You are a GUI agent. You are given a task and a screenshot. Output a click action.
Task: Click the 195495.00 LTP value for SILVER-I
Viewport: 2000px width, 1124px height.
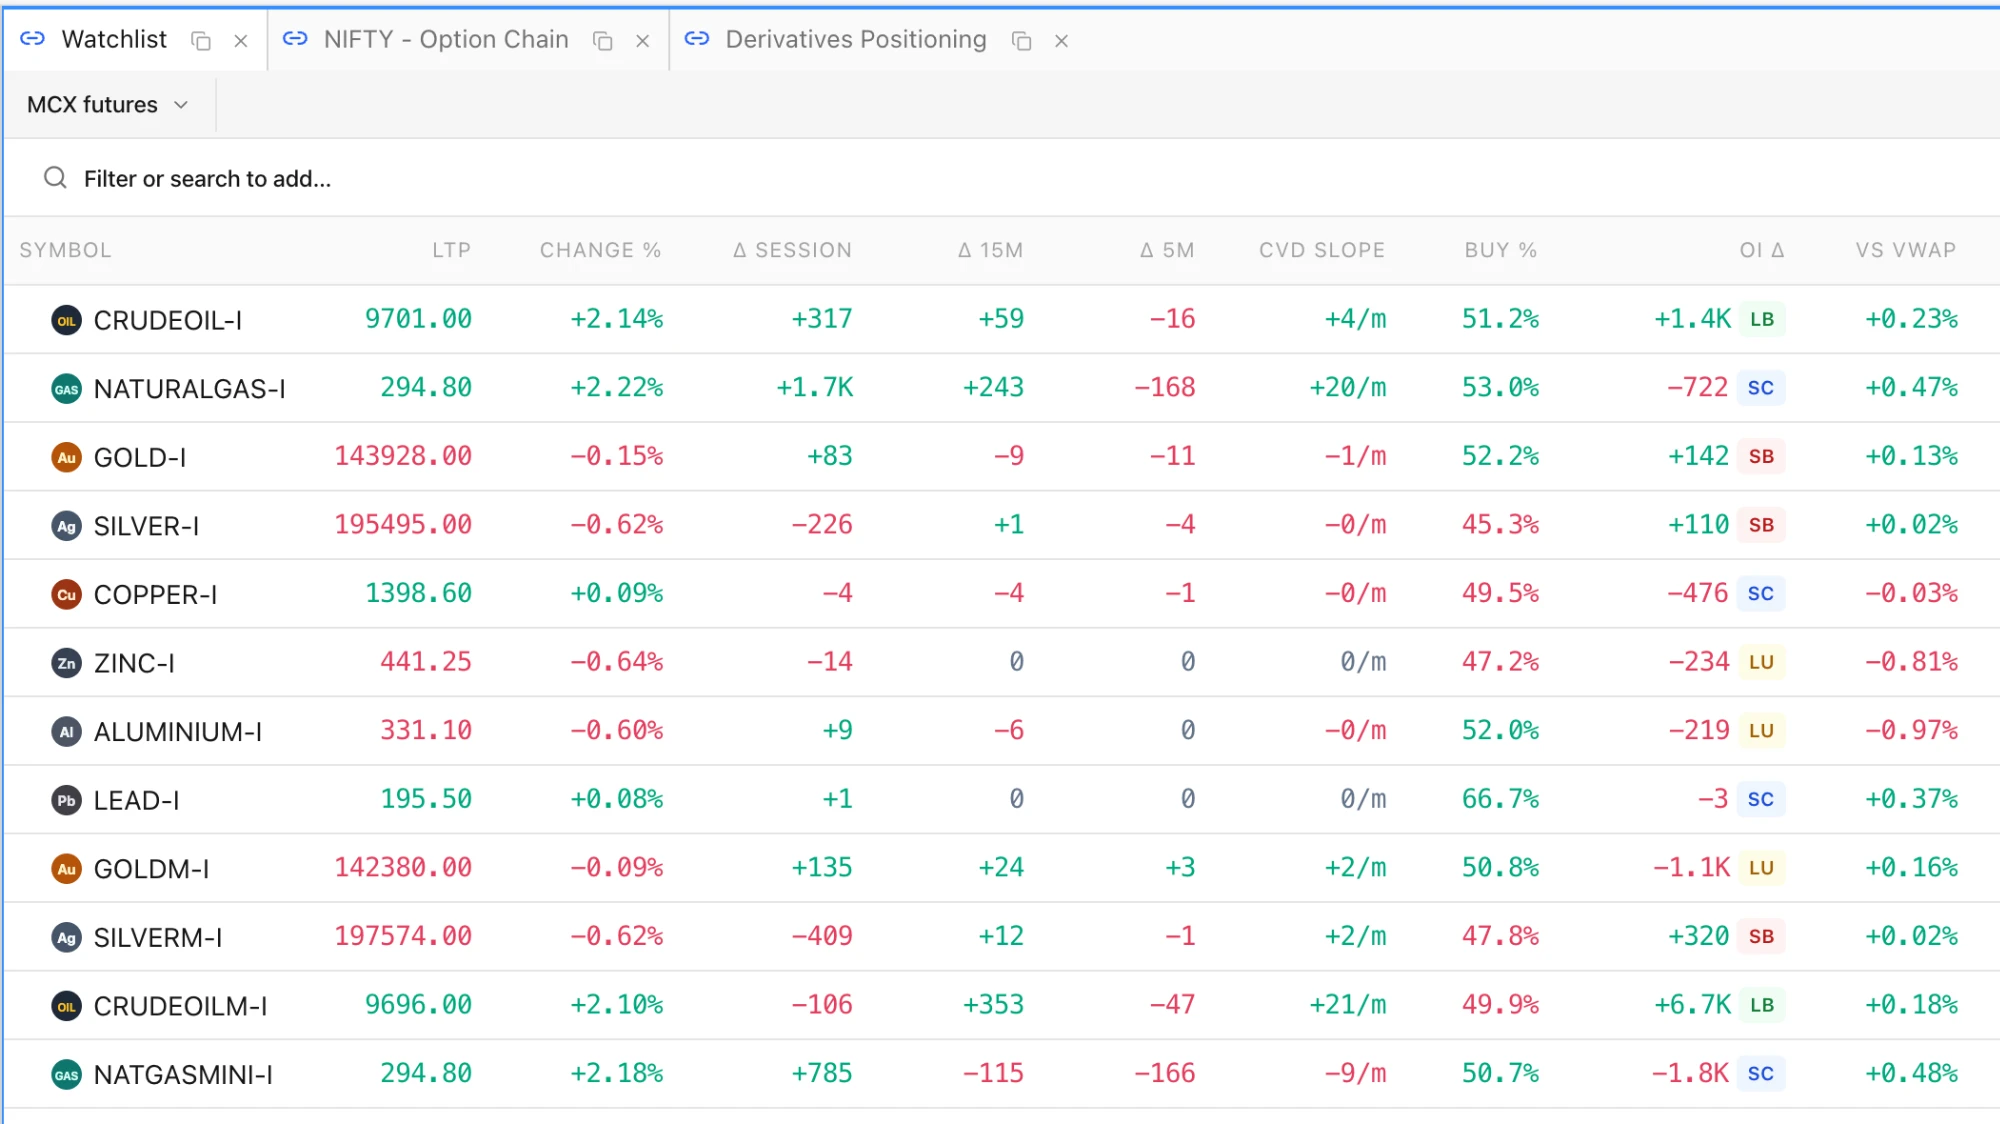pyautogui.click(x=403, y=524)
